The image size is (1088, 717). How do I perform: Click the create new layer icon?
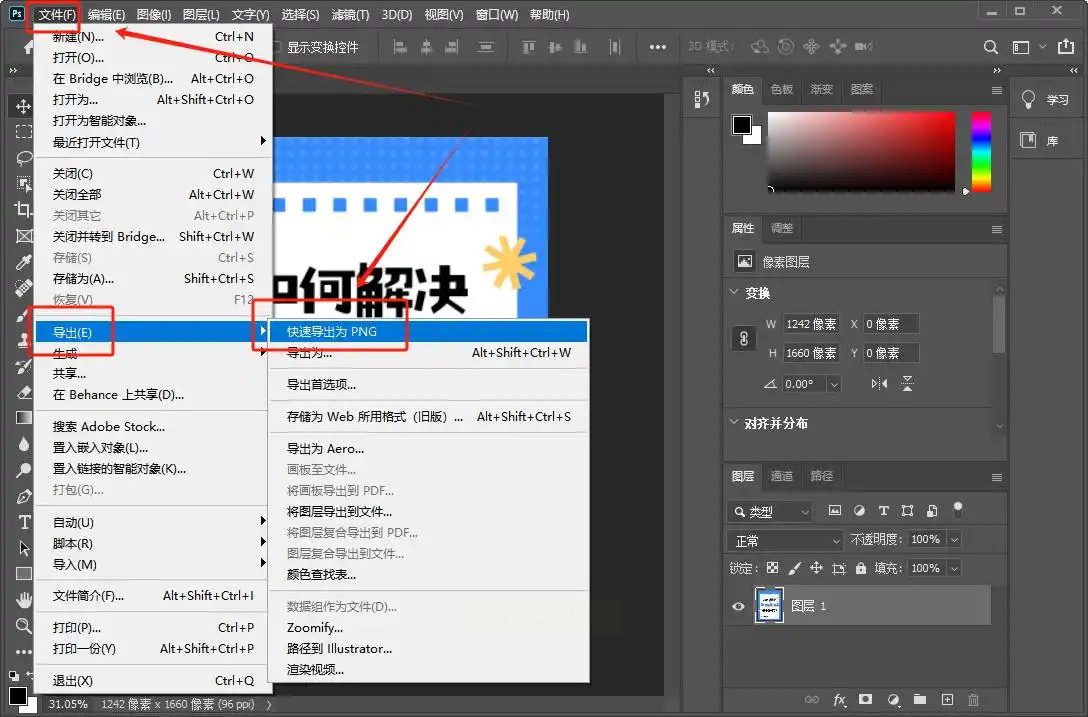[x=947, y=700]
